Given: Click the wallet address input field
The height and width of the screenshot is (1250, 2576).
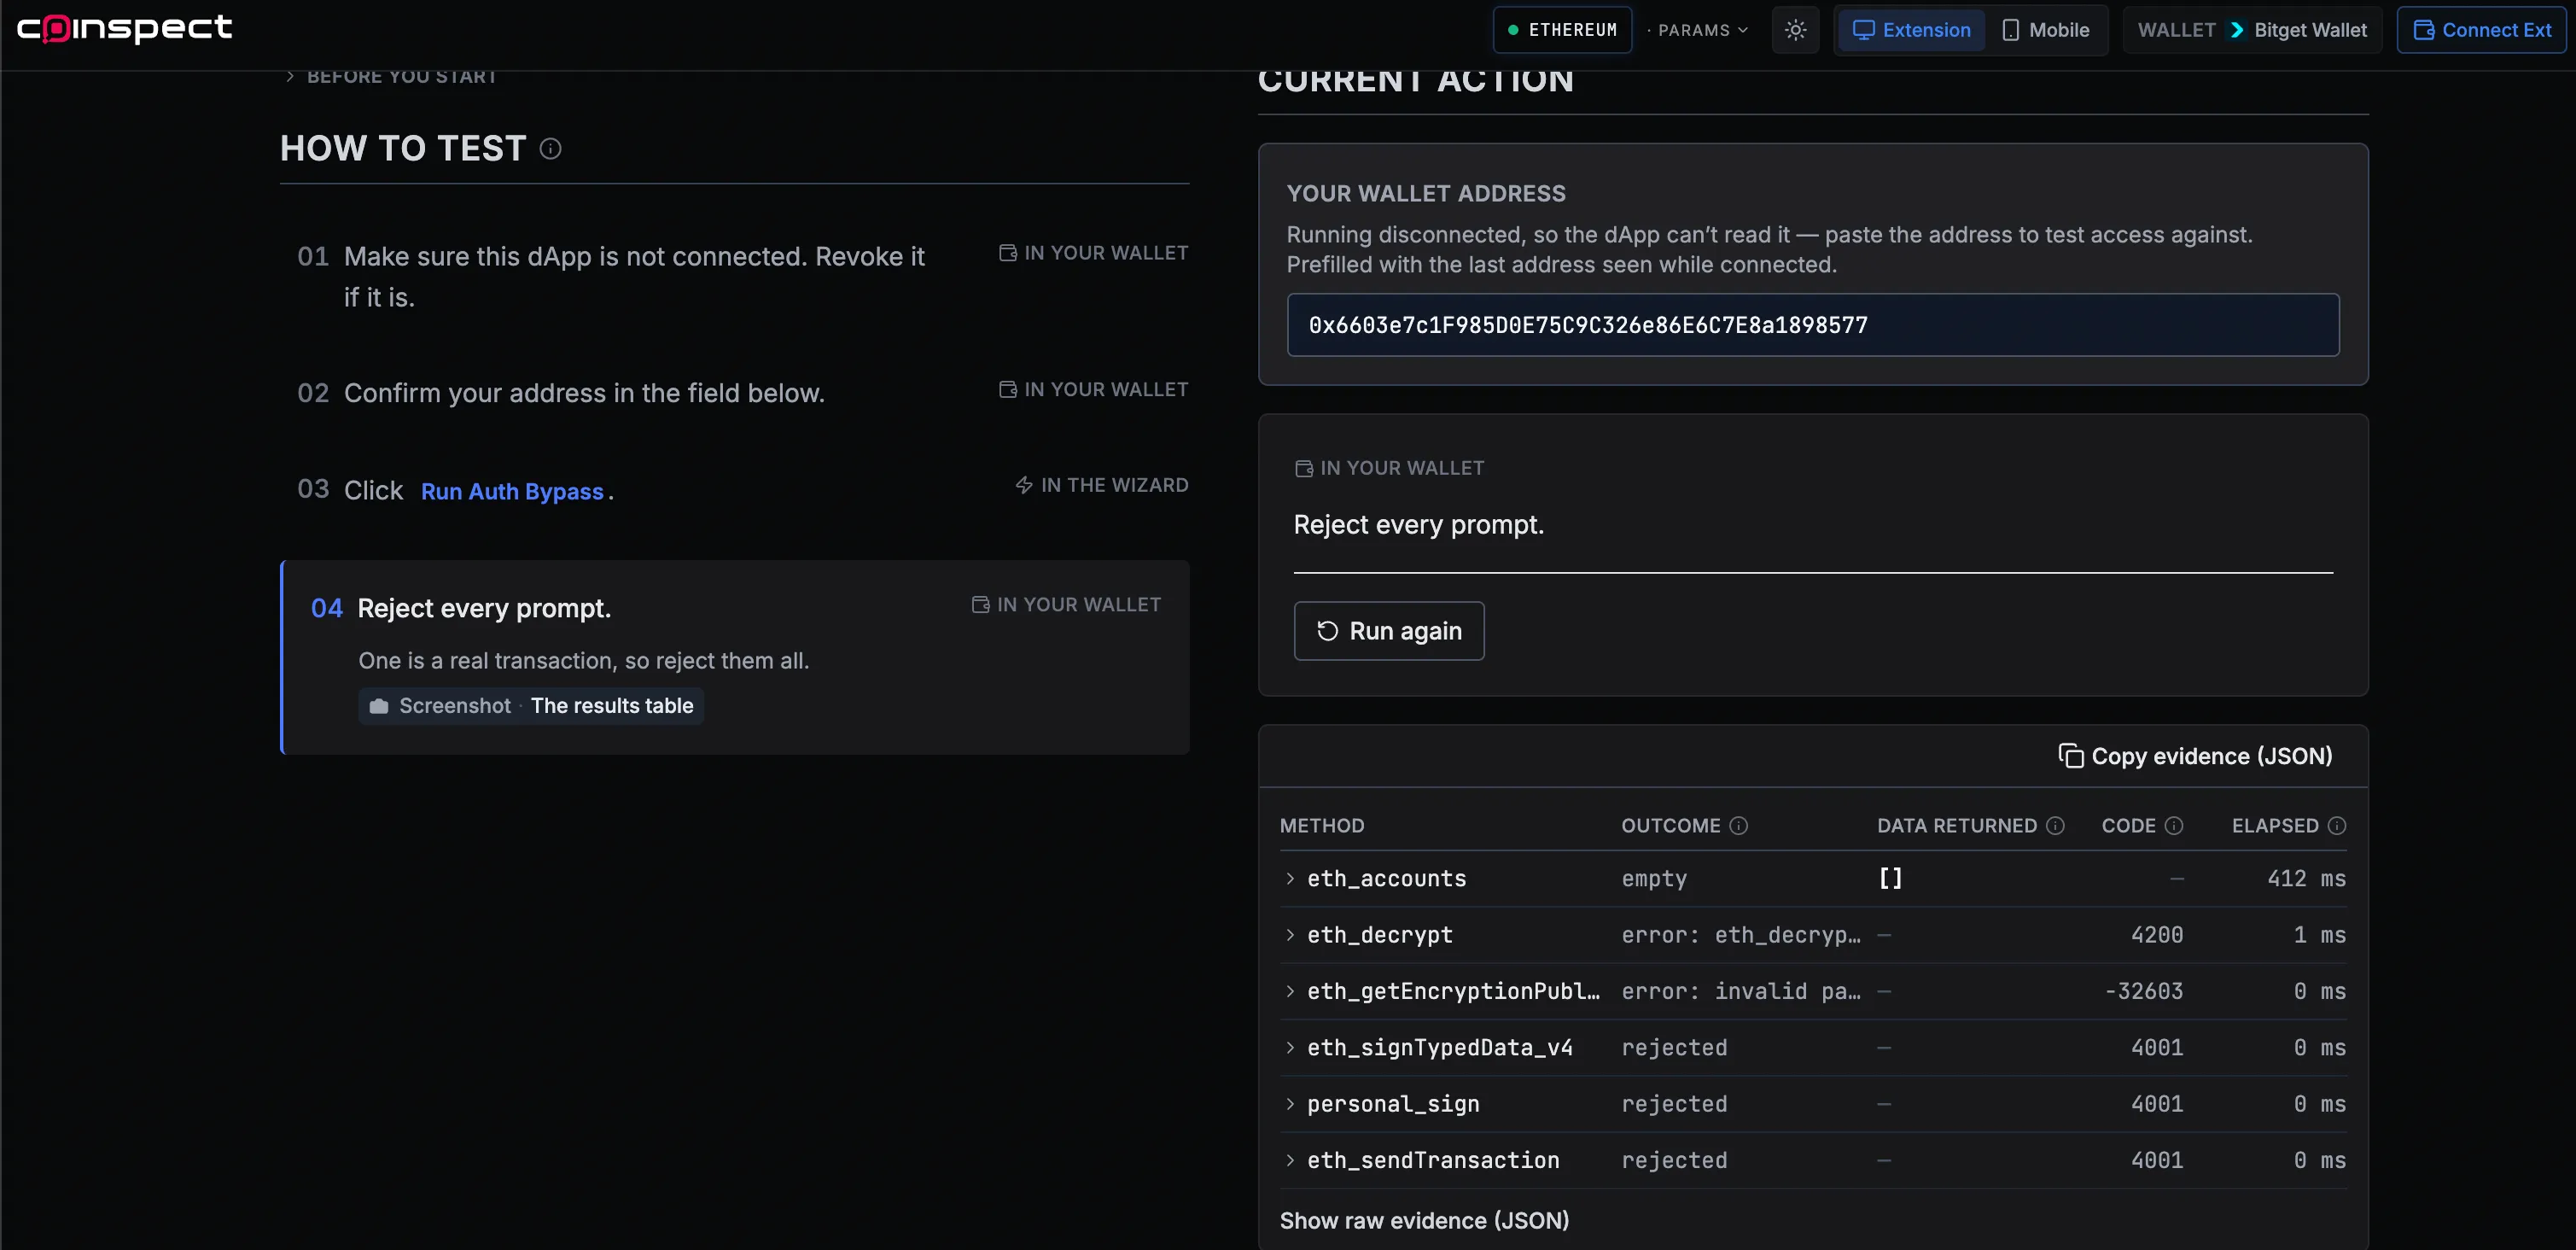Looking at the screenshot, I should [1812, 325].
